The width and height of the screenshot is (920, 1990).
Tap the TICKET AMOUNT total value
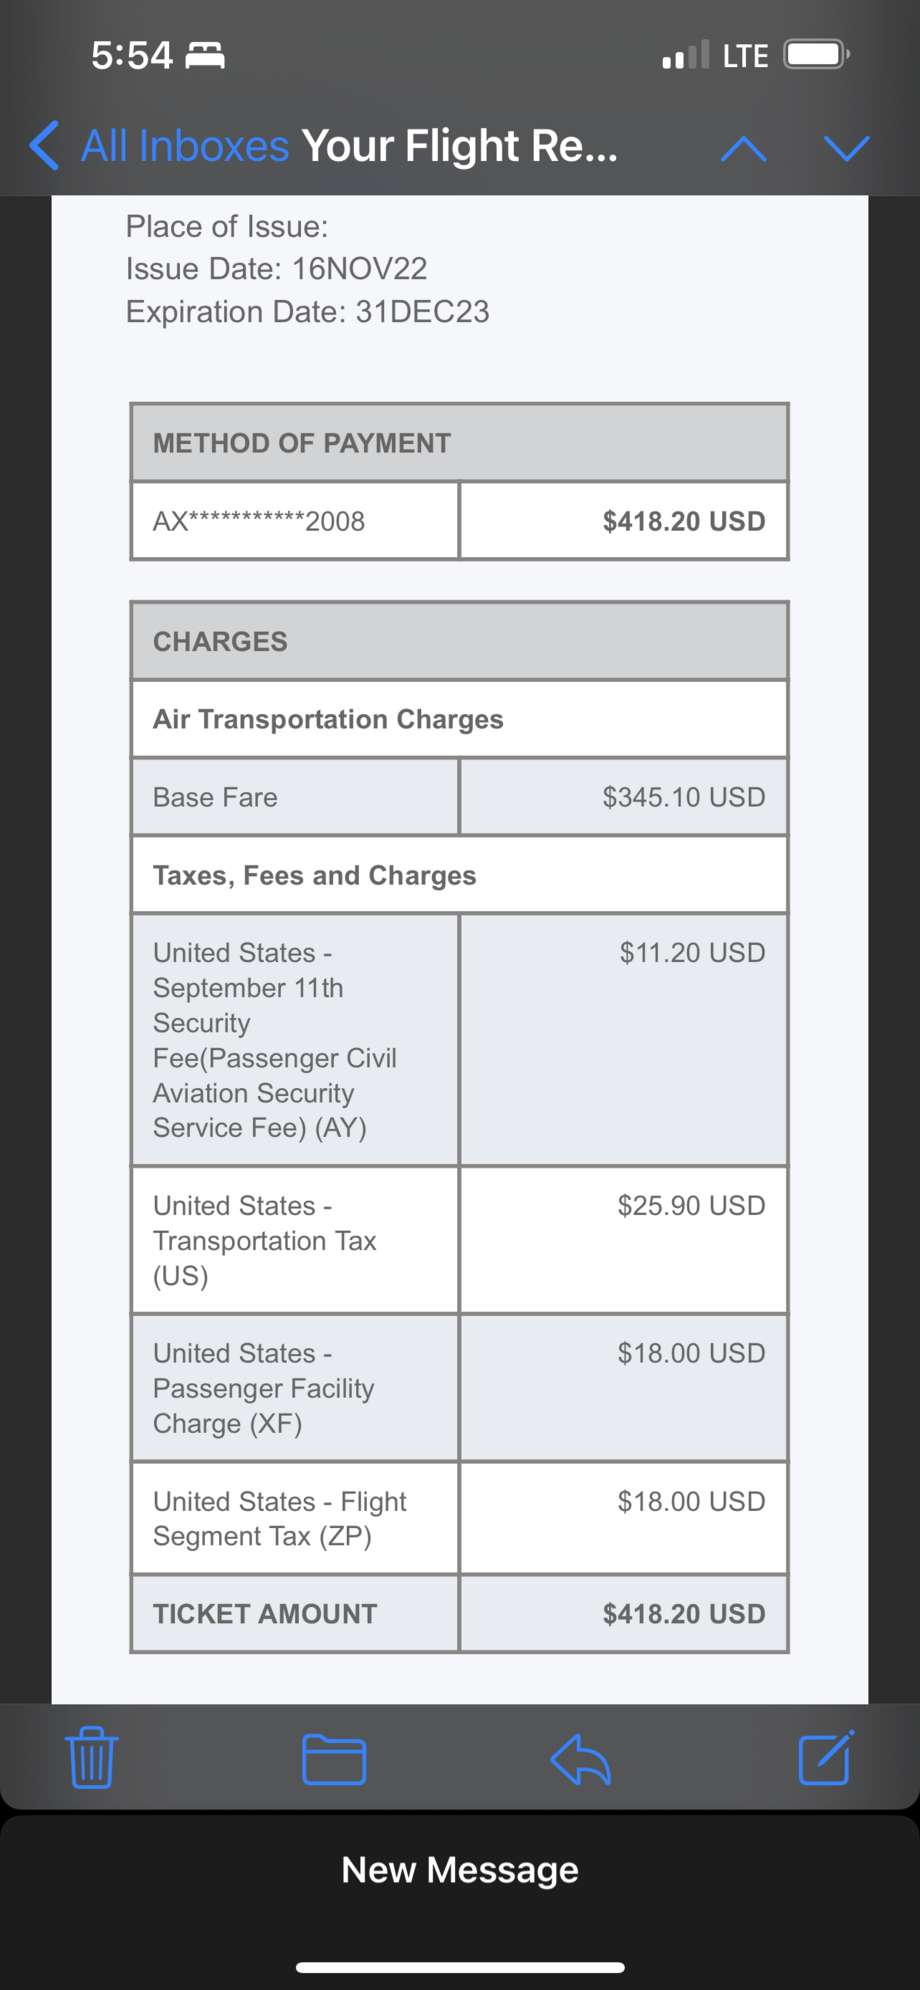(x=683, y=1613)
